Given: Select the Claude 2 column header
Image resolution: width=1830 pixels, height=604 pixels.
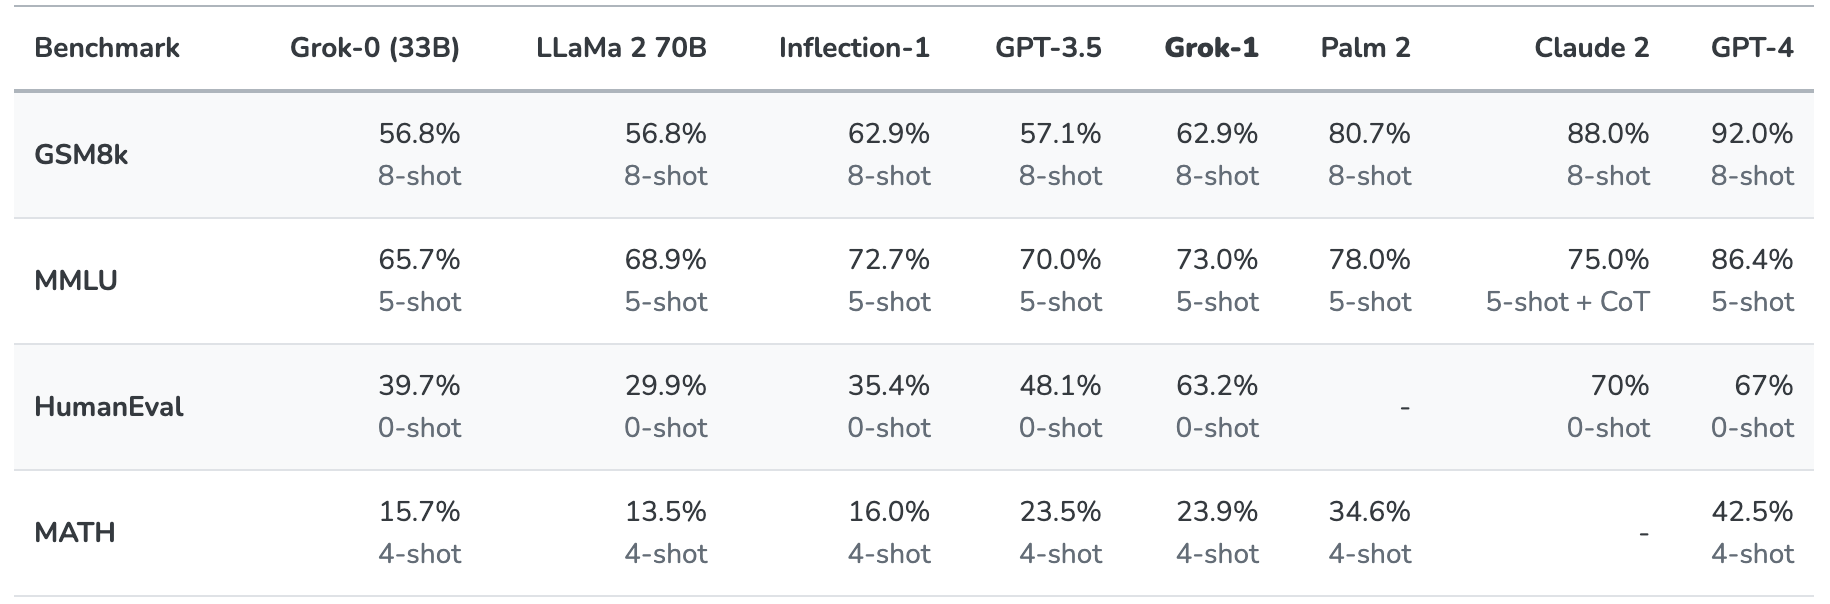Looking at the screenshot, I should tap(1591, 47).
